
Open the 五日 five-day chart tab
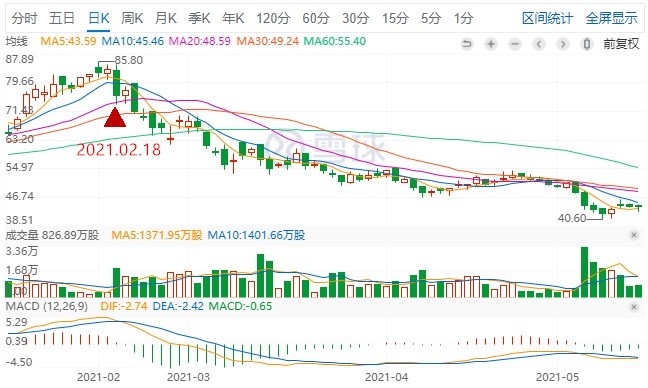62,18
